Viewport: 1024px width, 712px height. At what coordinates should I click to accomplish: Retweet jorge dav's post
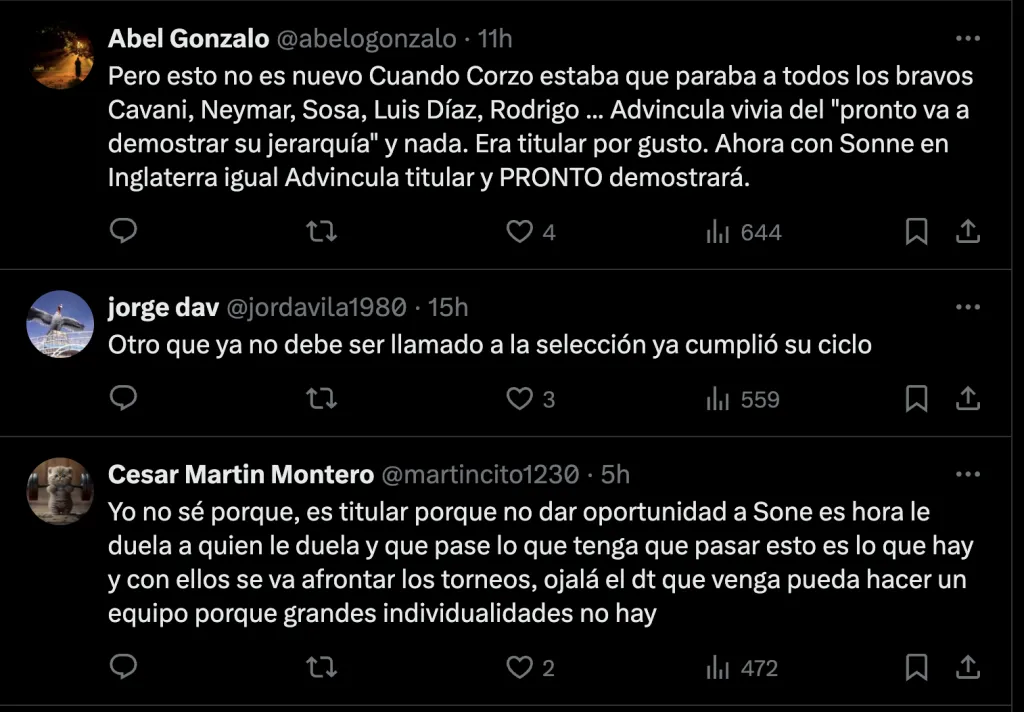tap(321, 399)
